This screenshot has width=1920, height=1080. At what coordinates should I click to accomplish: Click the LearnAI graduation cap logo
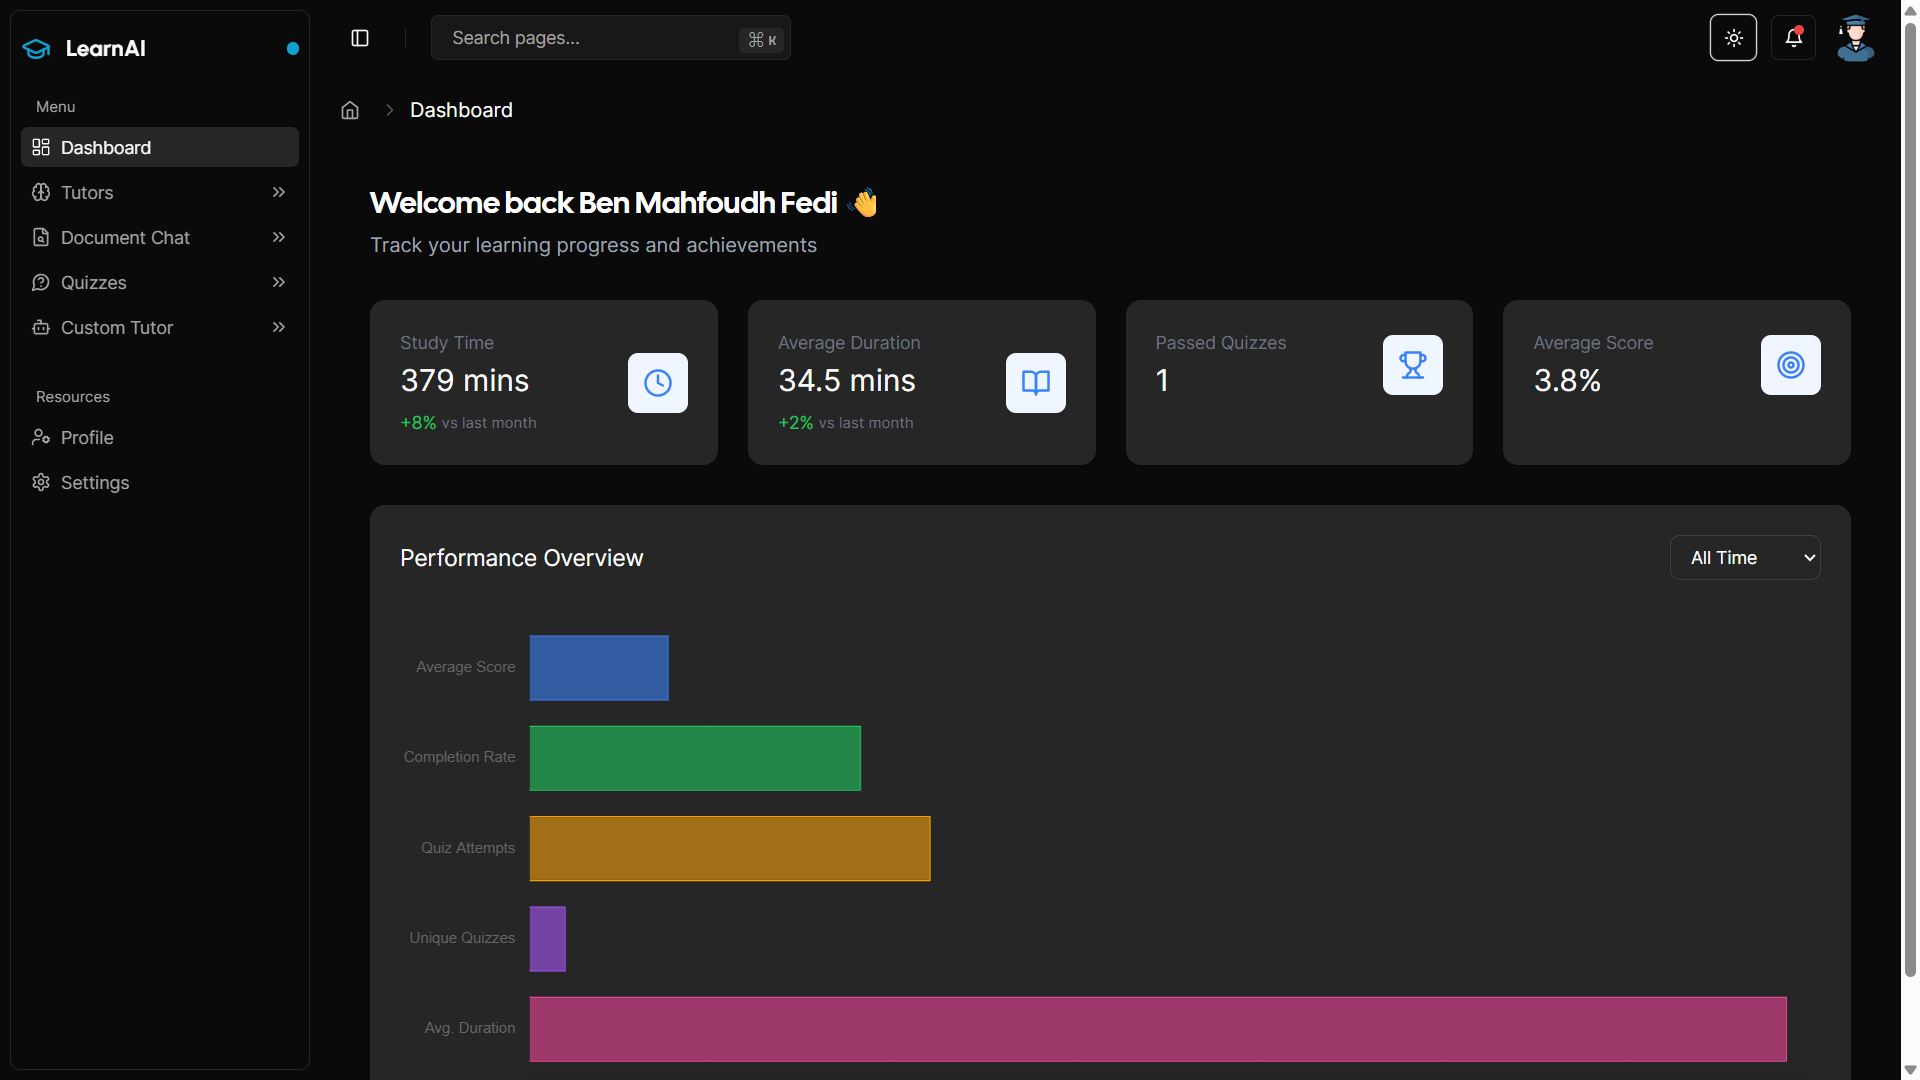pyautogui.click(x=37, y=48)
